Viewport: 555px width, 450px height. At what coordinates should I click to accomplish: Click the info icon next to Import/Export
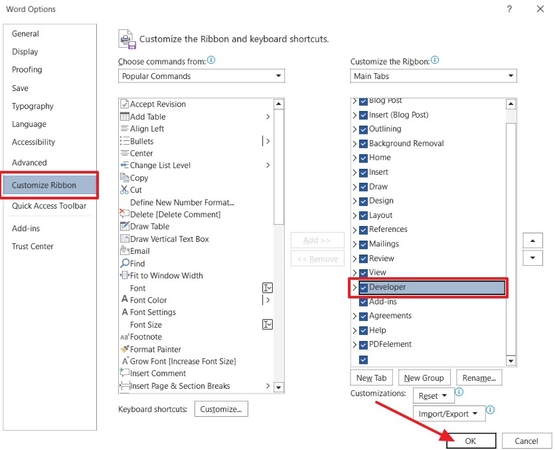point(490,410)
